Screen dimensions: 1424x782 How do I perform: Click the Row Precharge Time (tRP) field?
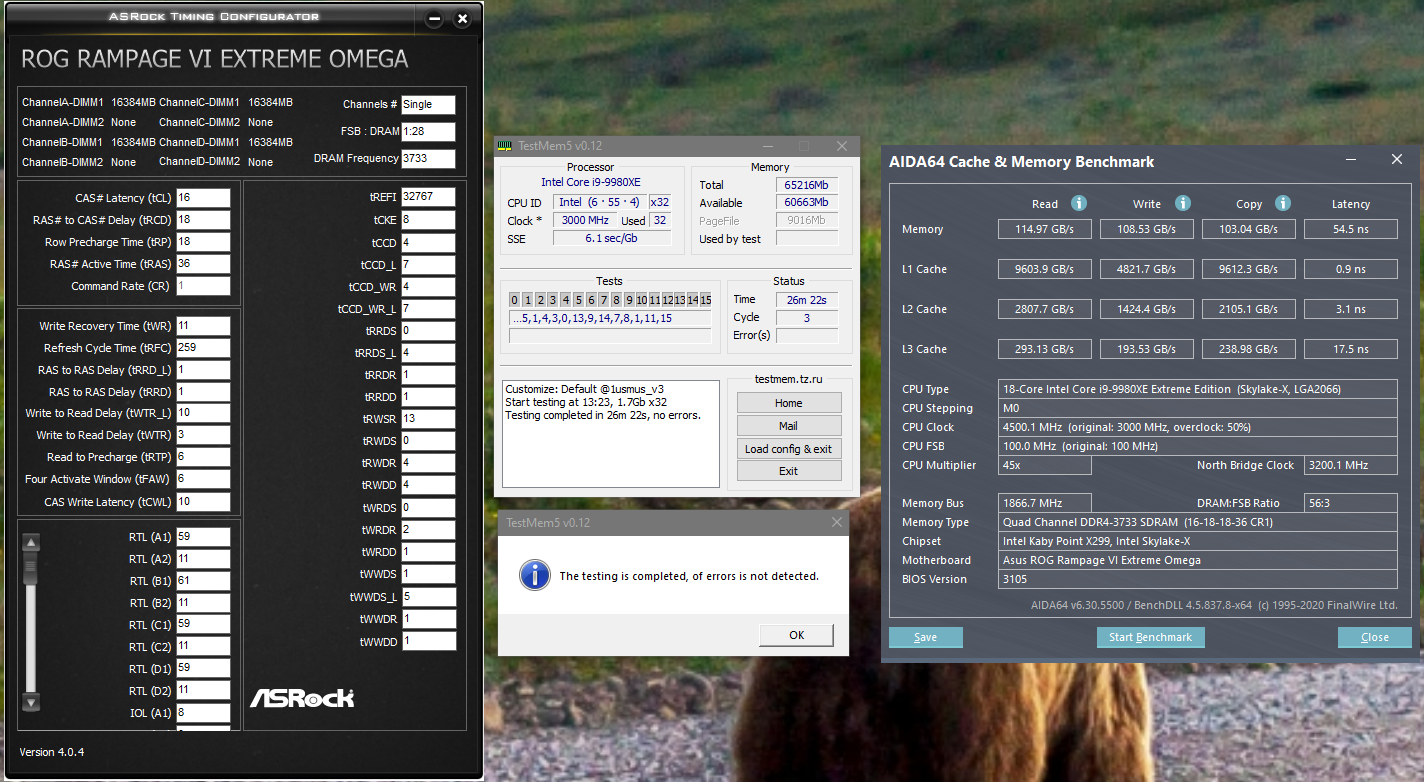tap(203, 242)
